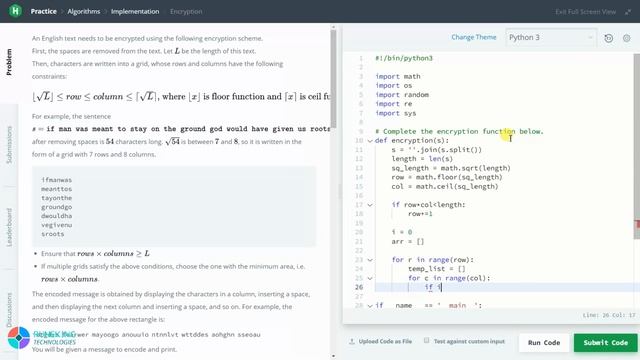Click Exit Full Screen View
This screenshot has height=360, width=640.
(585, 12)
